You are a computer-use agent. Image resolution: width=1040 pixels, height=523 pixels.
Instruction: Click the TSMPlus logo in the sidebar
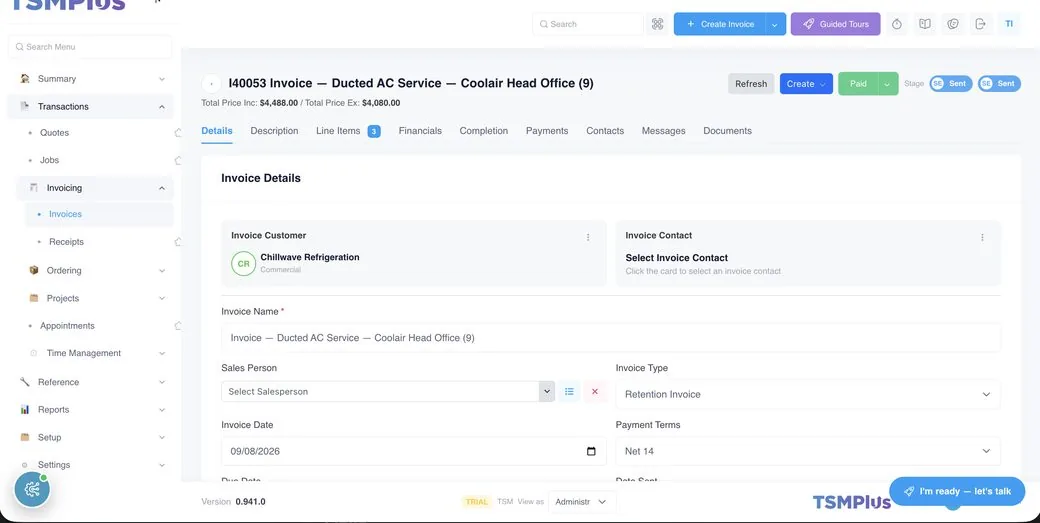[x=68, y=4]
